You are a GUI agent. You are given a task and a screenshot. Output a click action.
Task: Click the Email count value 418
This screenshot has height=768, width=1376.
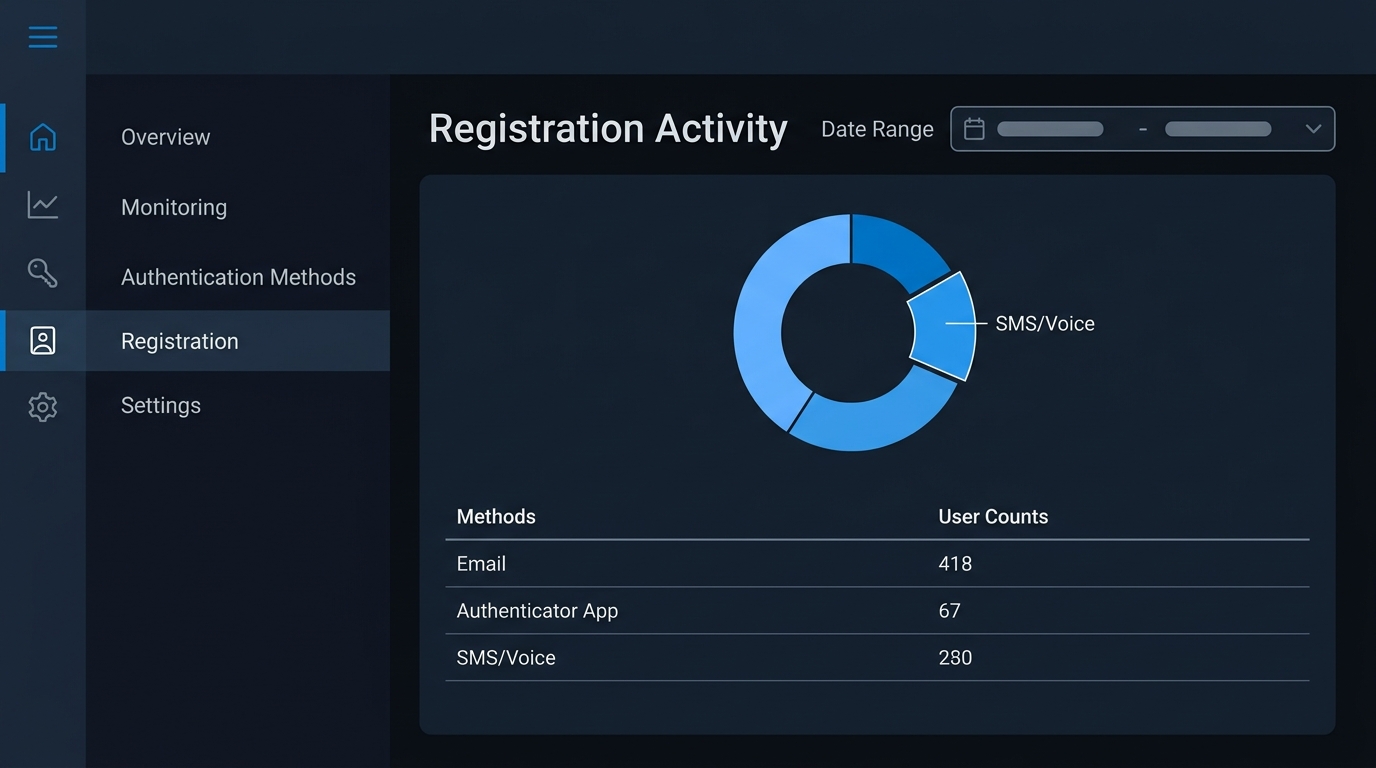[x=955, y=564]
